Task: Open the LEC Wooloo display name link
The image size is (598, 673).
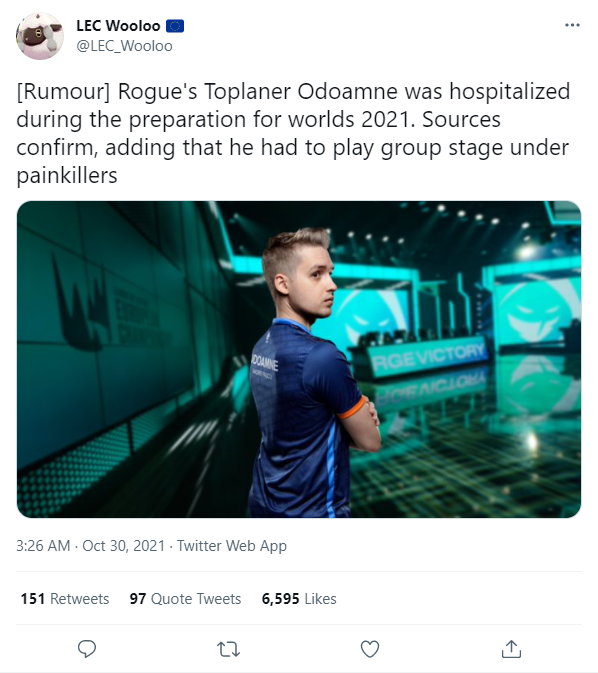Action: point(118,26)
